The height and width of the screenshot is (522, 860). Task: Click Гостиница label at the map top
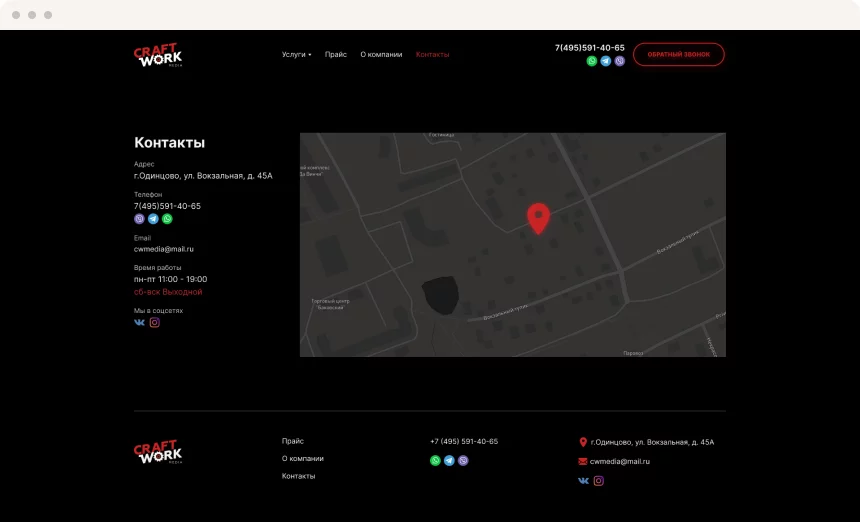(x=441, y=135)
